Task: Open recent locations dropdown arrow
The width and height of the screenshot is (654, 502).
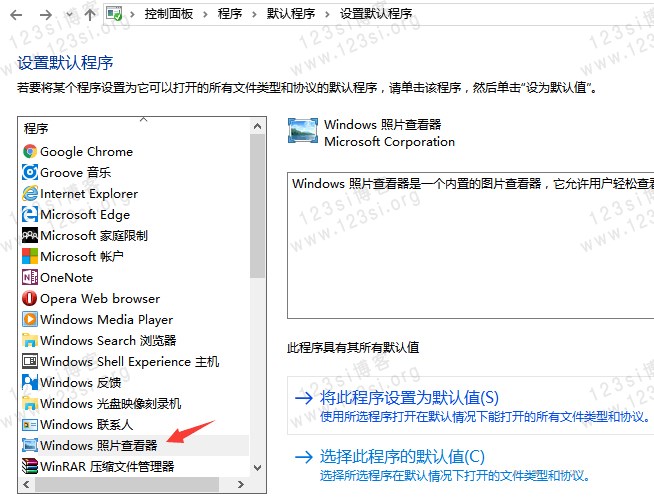Action: pos(70,15)
